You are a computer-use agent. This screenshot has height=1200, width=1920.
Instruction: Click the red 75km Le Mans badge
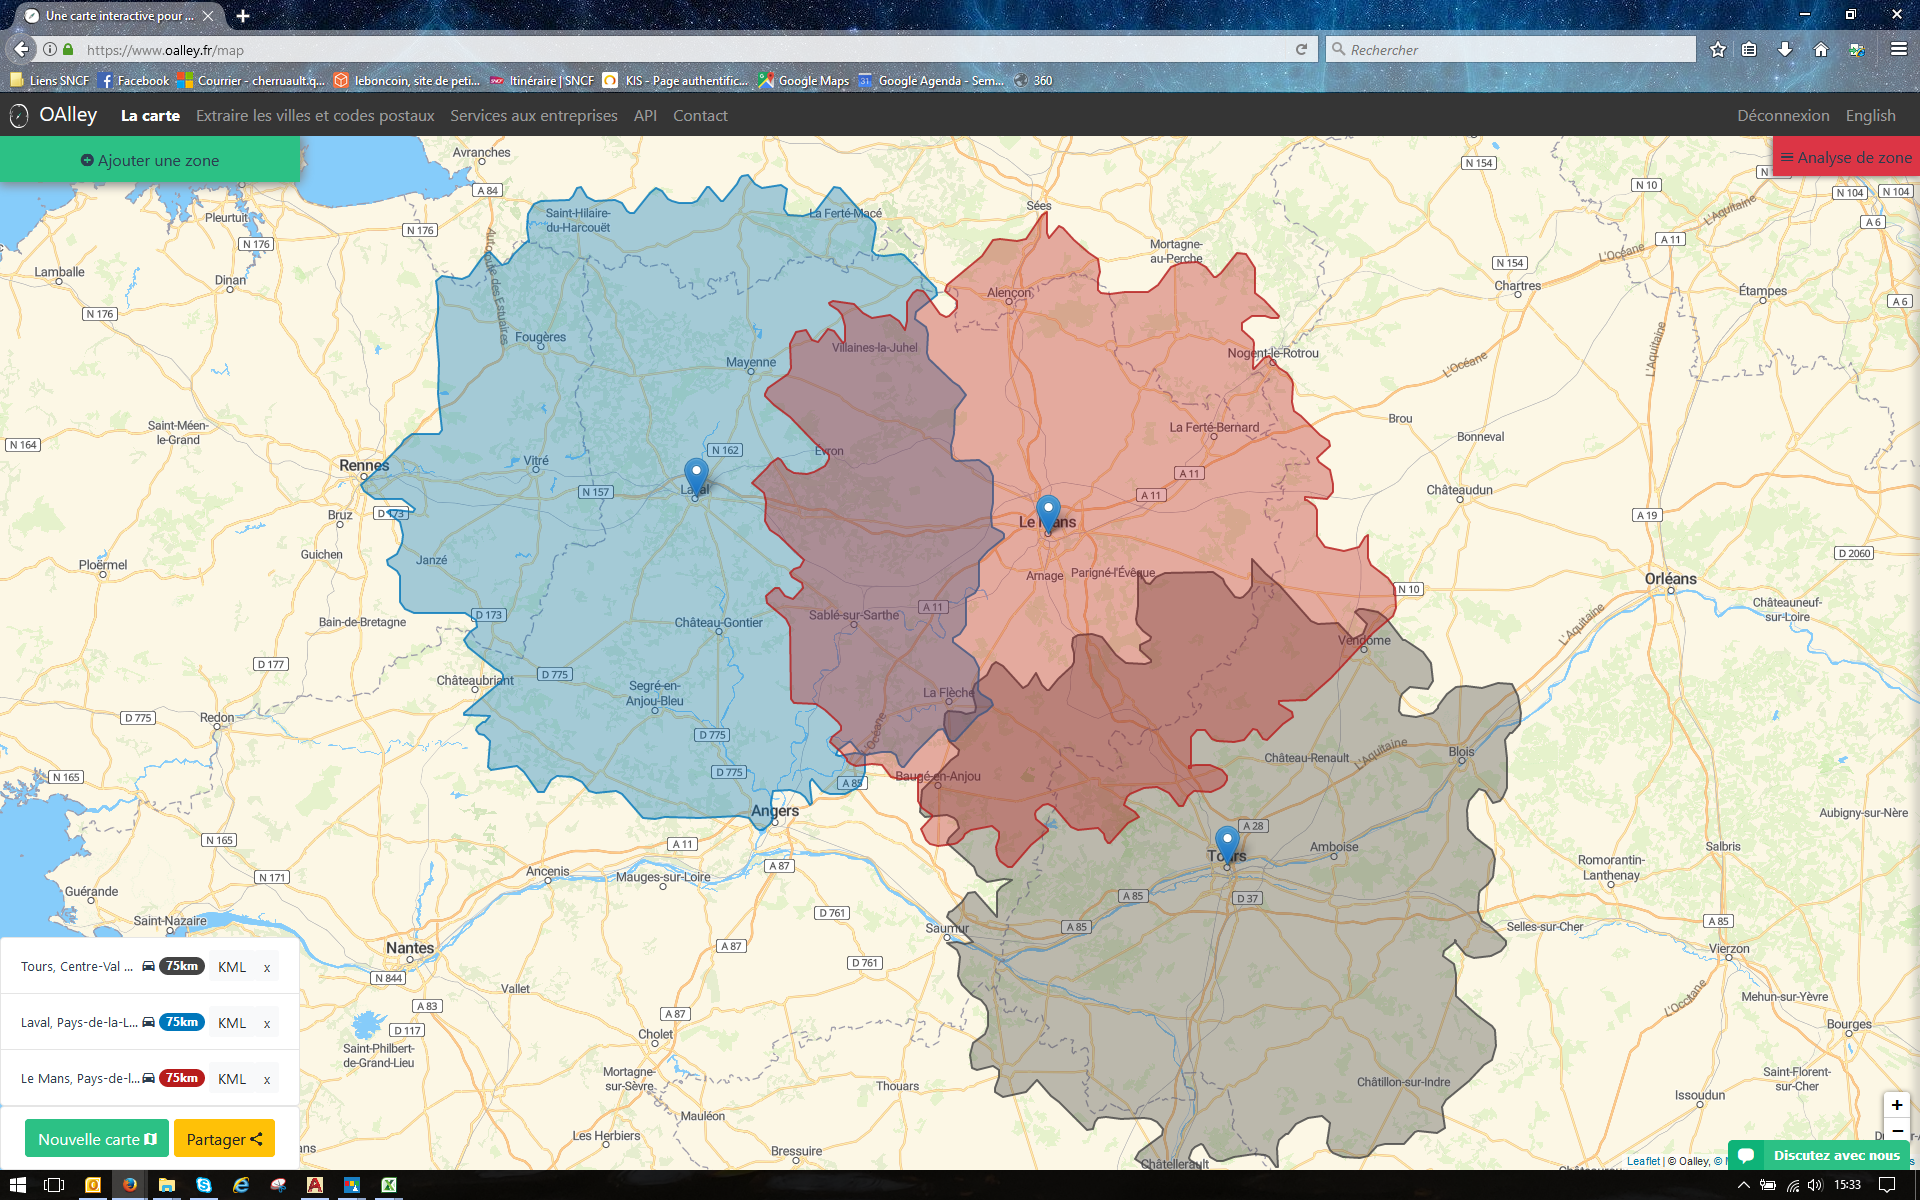point(182,1078)
